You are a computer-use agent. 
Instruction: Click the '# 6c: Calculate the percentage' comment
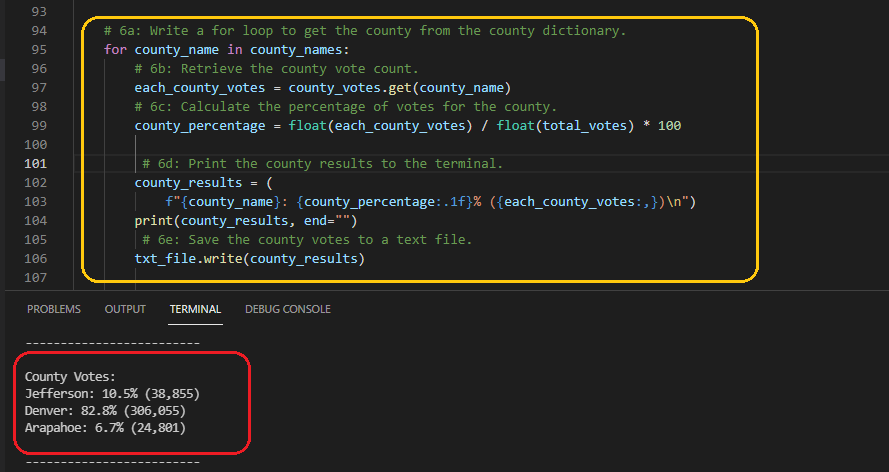pos(346,107)
